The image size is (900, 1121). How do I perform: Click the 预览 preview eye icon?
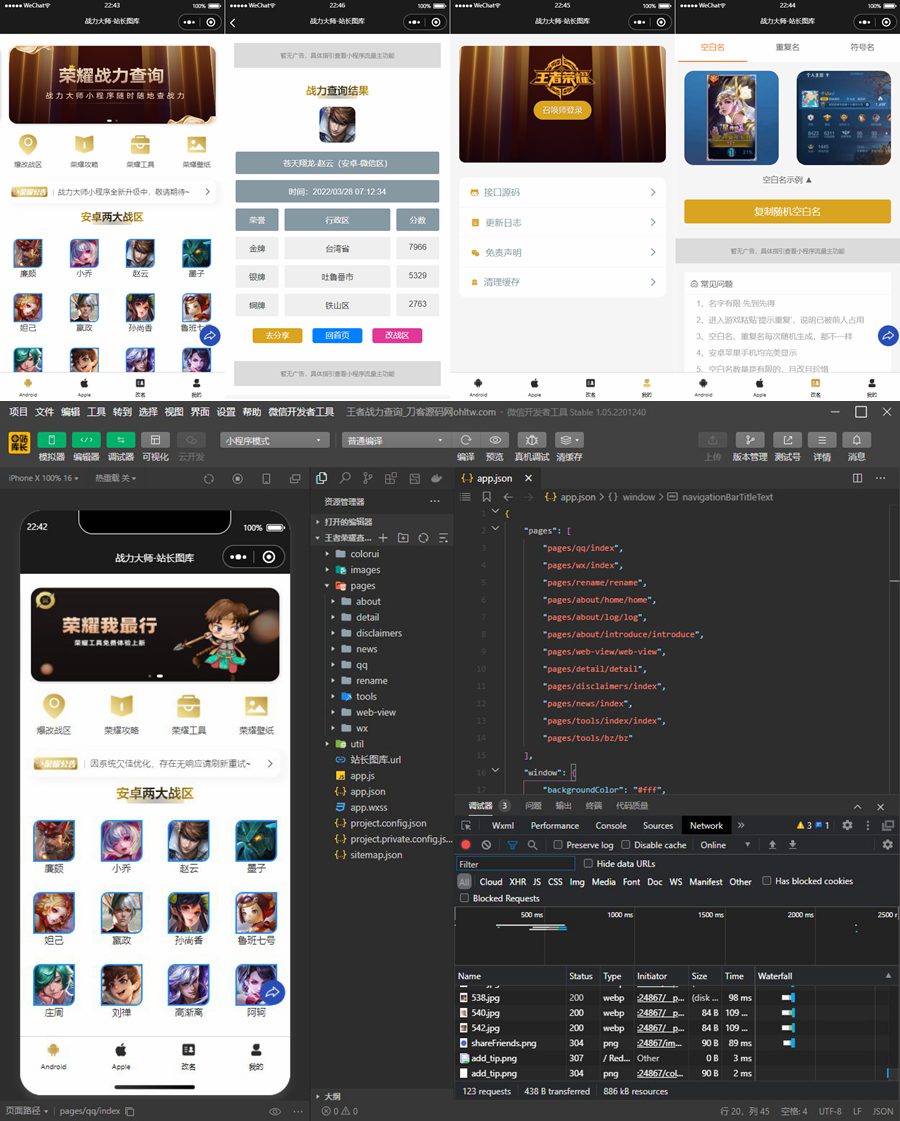click(x=495, y=440)
